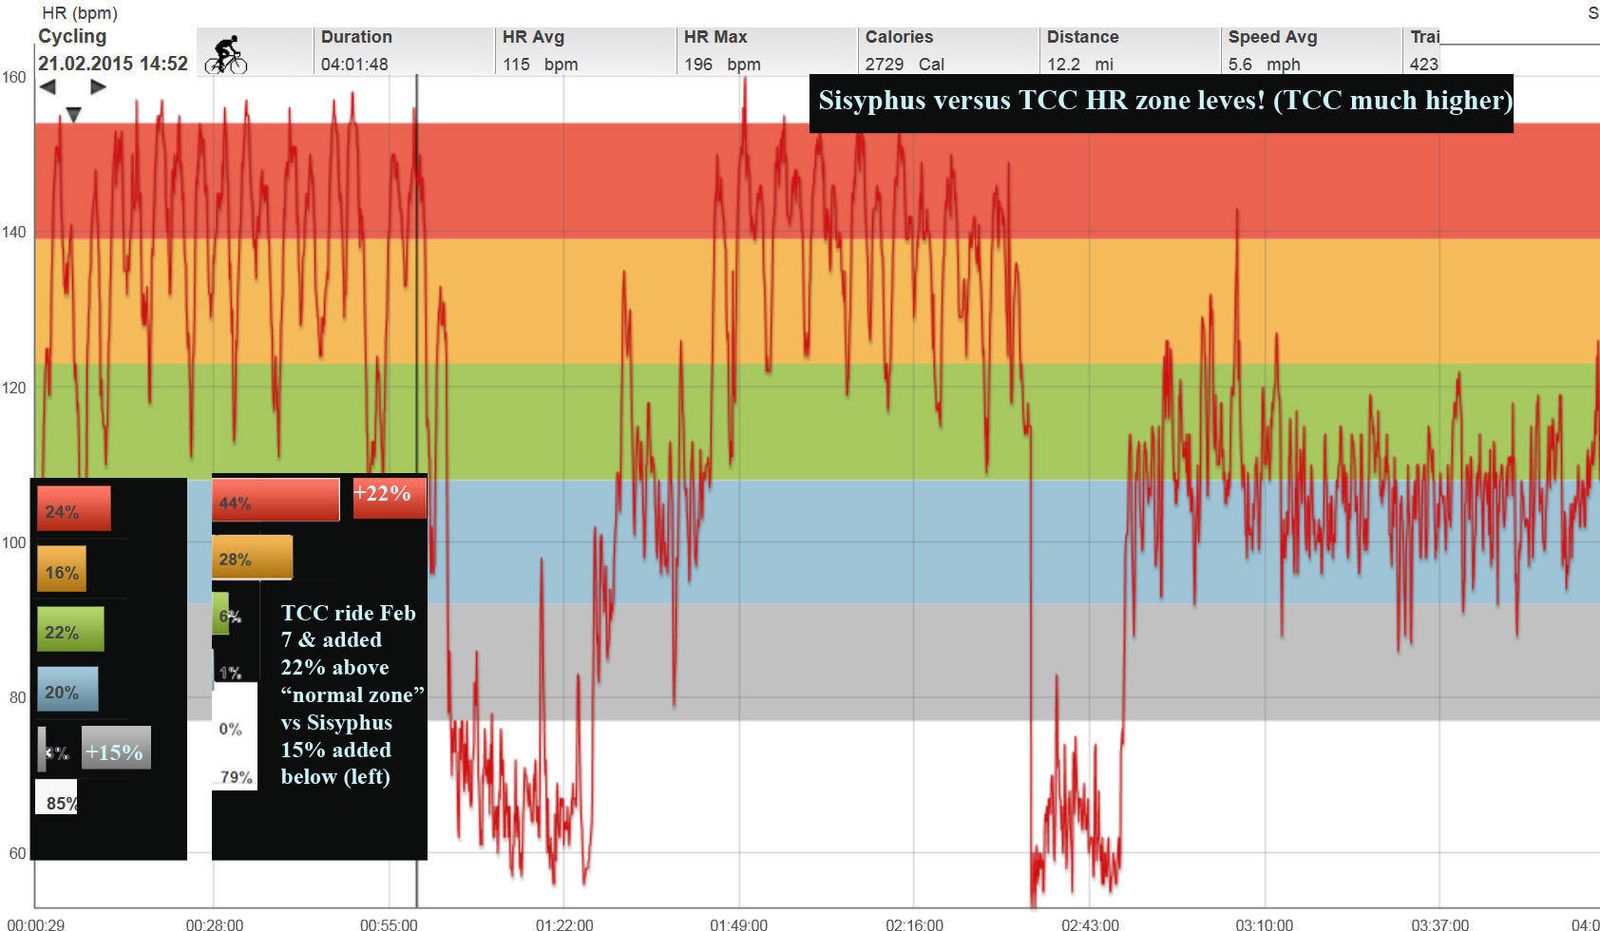Select the green 22% zone bar
Viewport: 1600px width, 931px height.
point(70,630)
